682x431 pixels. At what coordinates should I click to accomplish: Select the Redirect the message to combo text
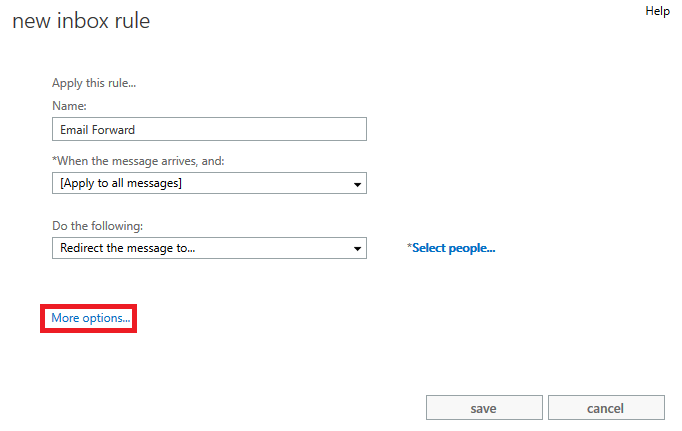click(x=127, y=248)
